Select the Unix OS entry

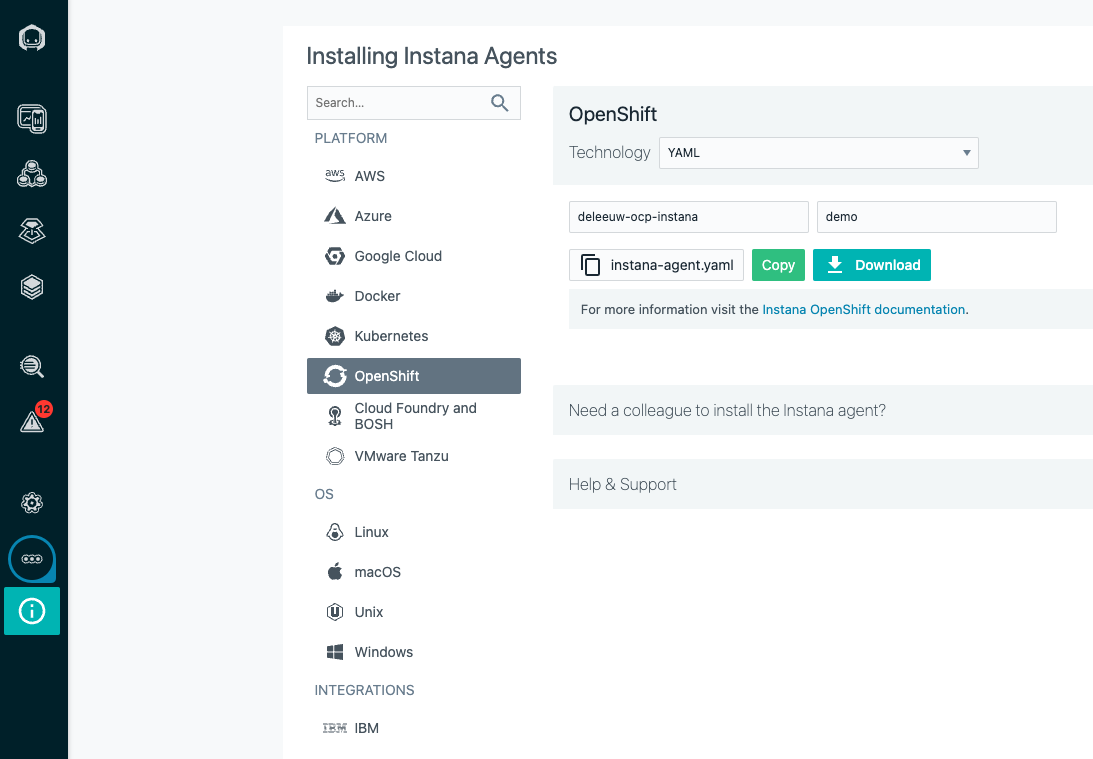pos(413,612)
